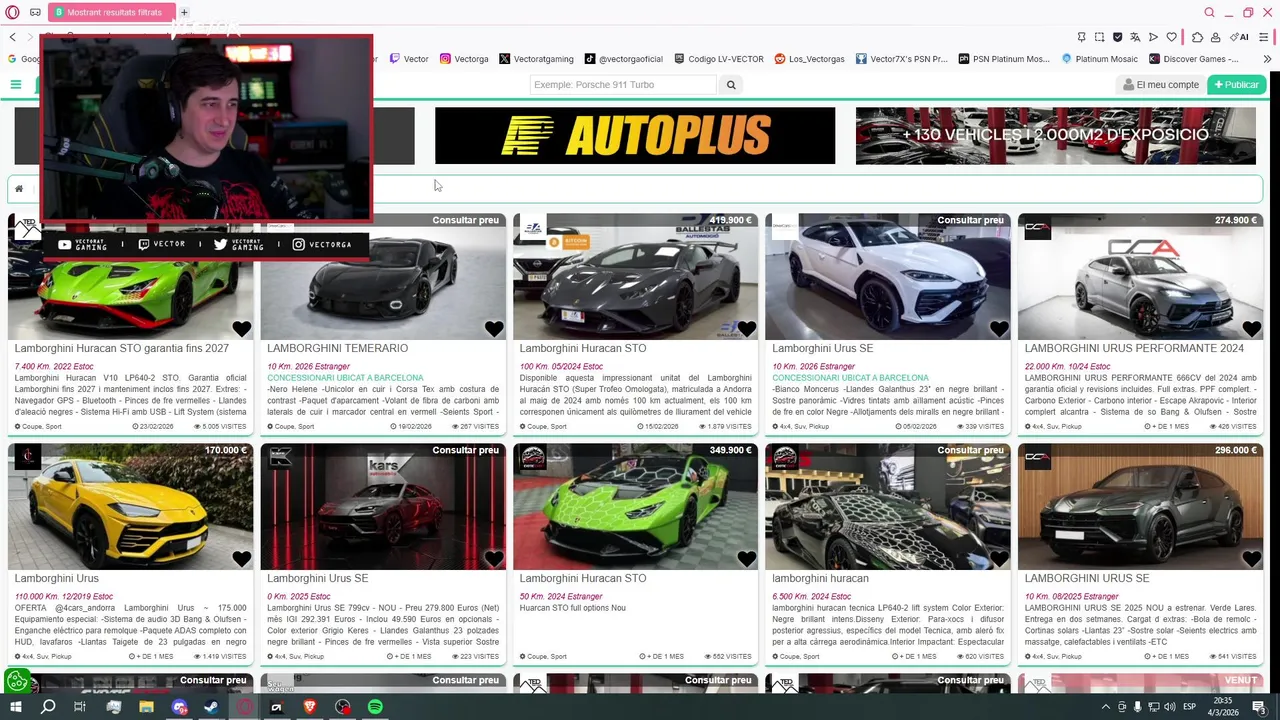The height and width of the screenshot is (720, 1280).
Task: Open the Windows Start menu
Action: (x=15, y=707)
